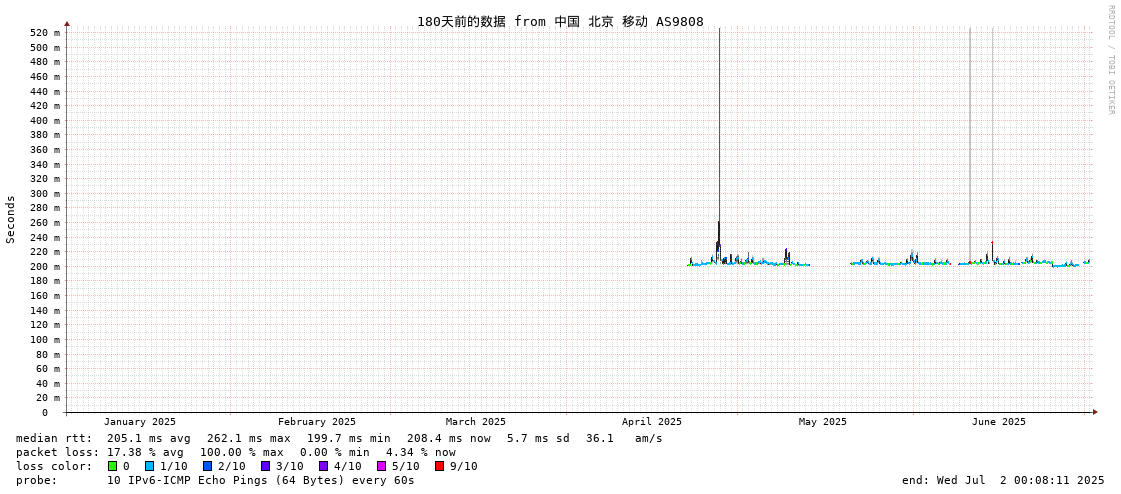Pick the purple 4/10 loss swatch
Screen dimensions: 1121x494
click(x=324, y=466)
